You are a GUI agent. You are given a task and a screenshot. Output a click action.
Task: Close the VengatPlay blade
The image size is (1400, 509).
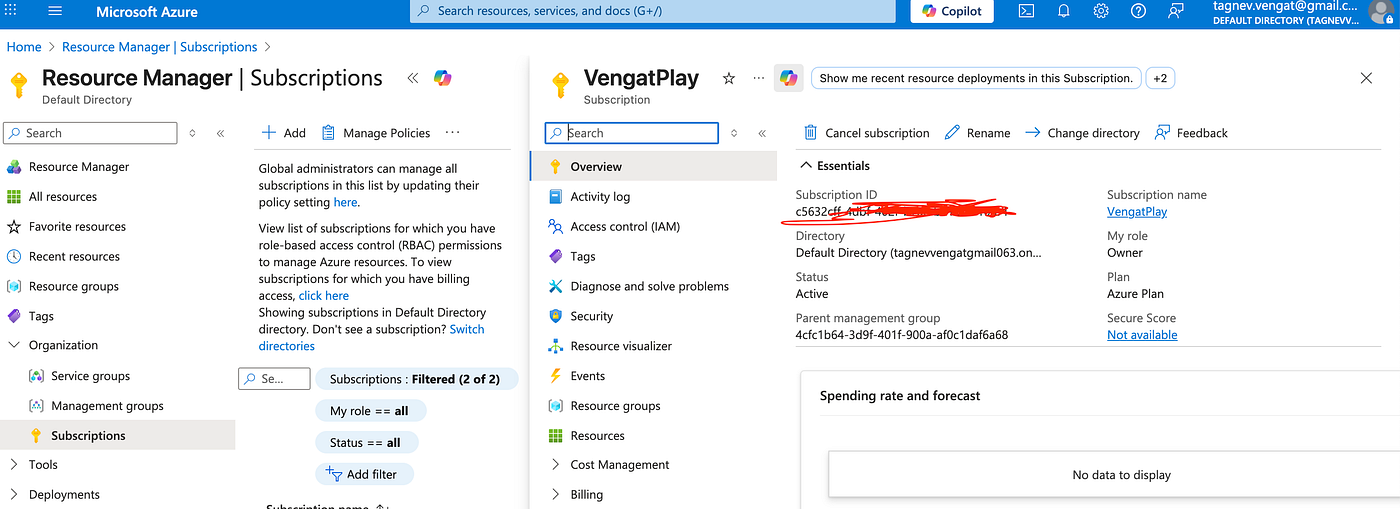(x=1367, y=78)
